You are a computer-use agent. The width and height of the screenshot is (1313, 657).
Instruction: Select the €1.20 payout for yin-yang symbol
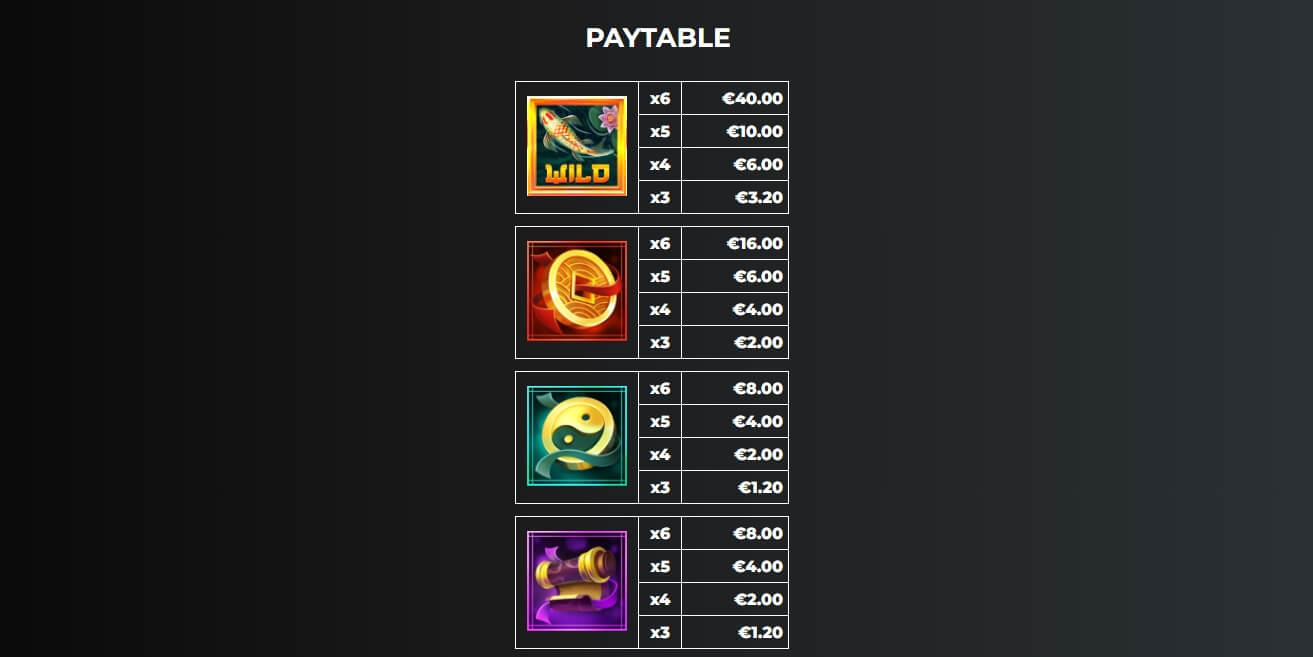coord(760,487)
